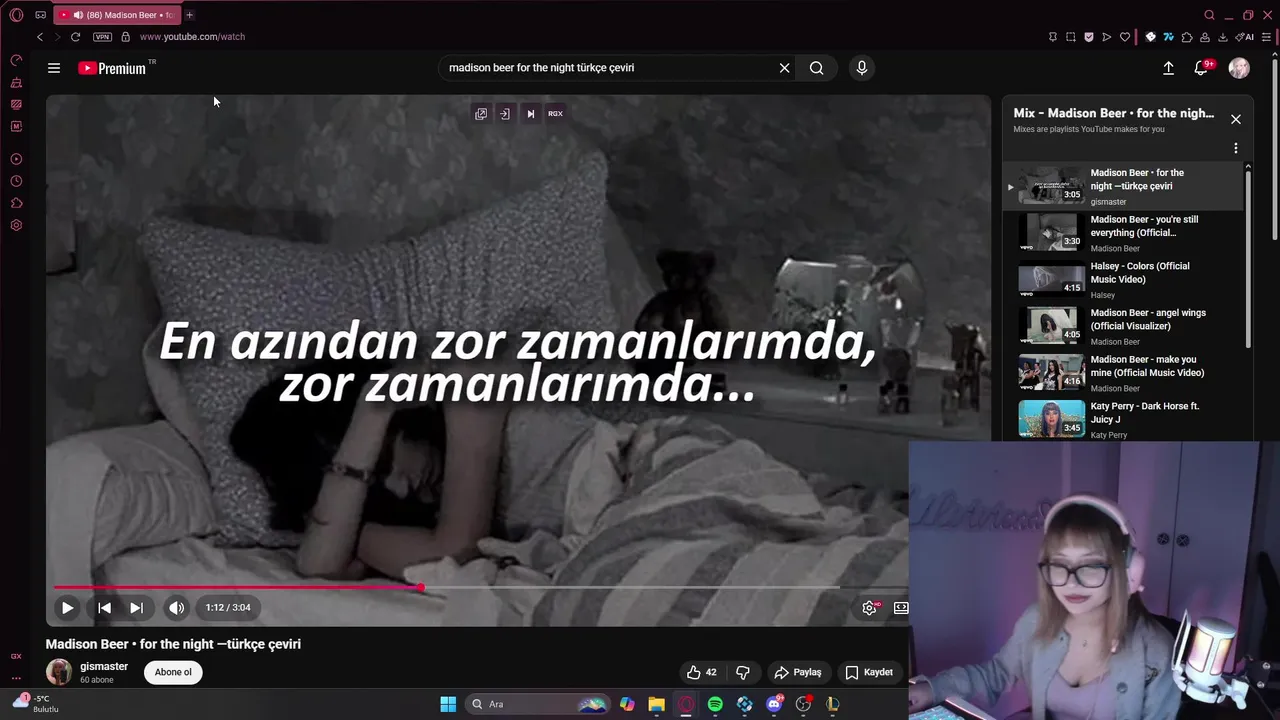Viewport: 1280px width, 720px height.
Task: Open the downloads toolbar icon
Action: click(1222, 37)
